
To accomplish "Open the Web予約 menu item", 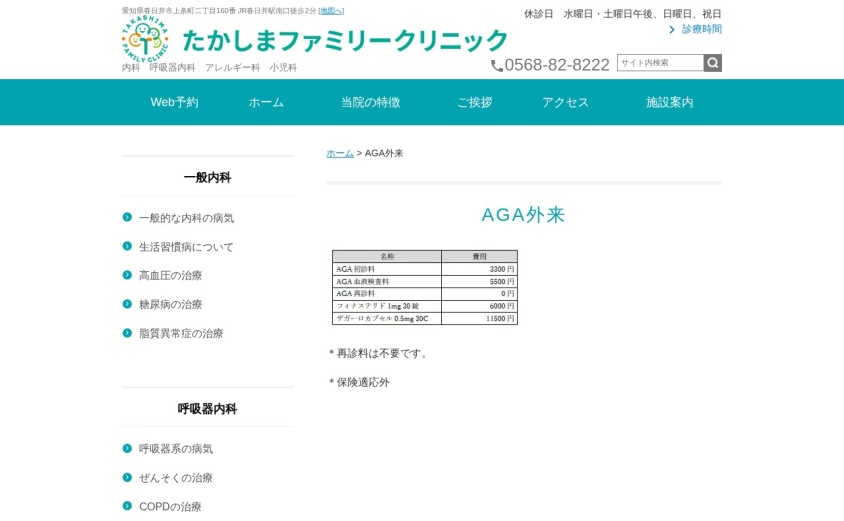I will click(174, 102).
